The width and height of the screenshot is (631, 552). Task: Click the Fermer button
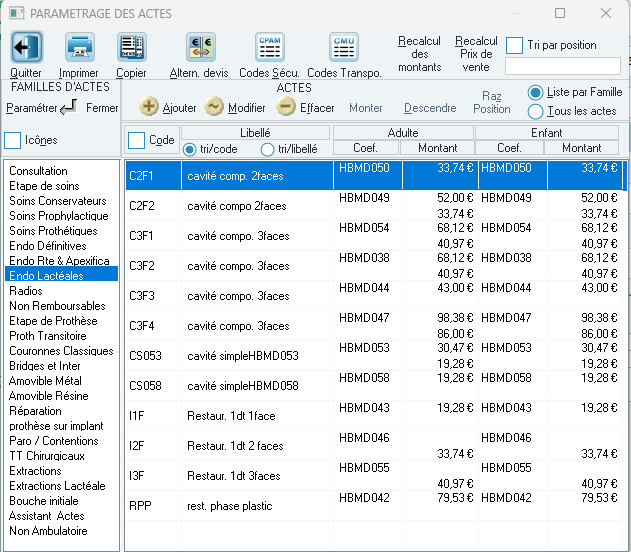[102, 108]
